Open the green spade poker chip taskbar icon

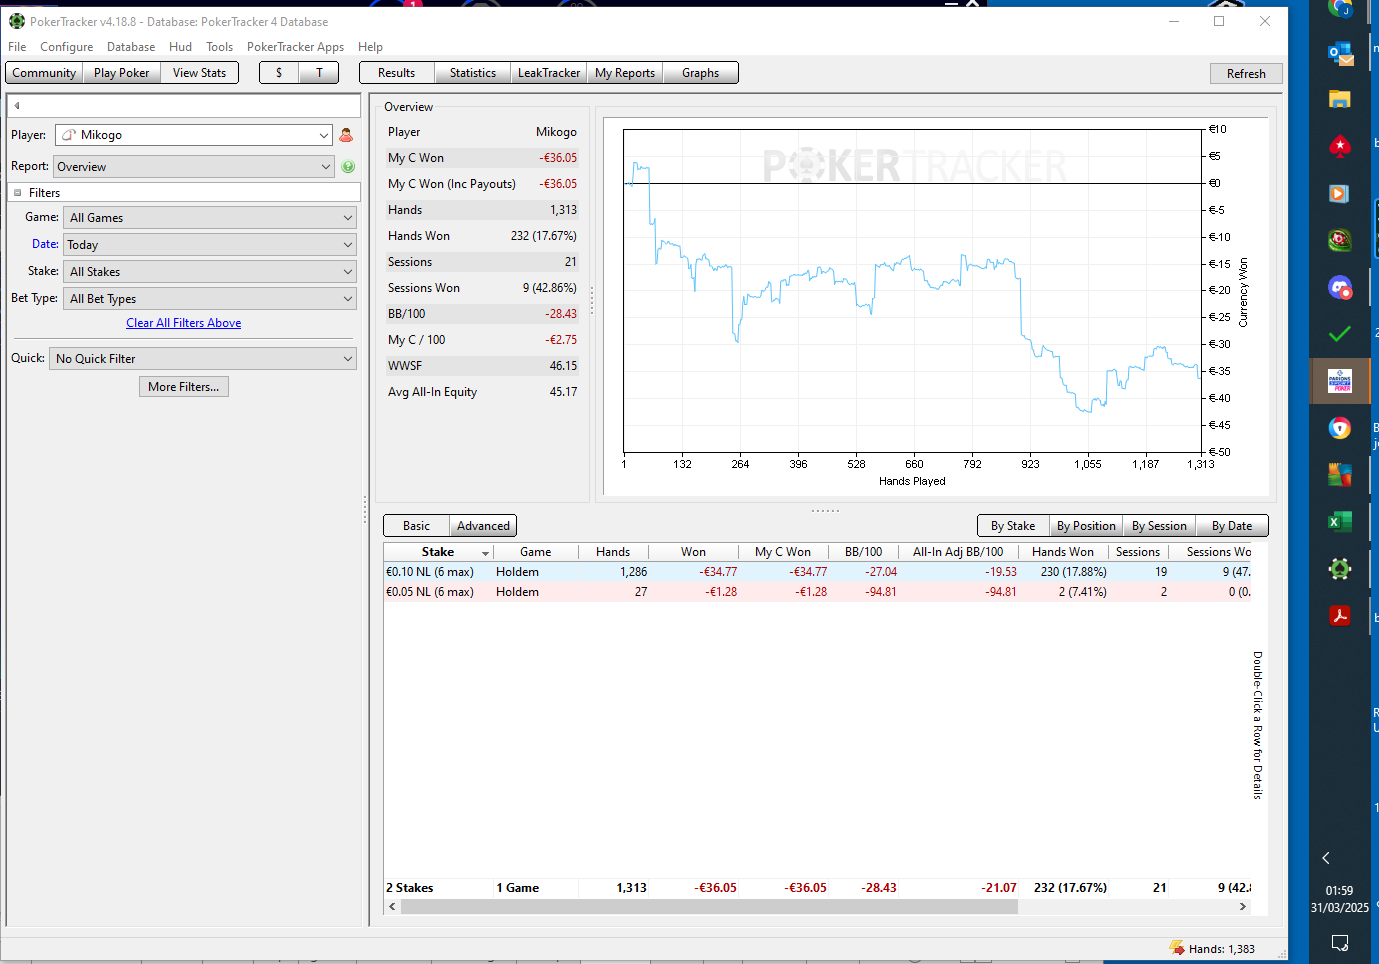point(1340,569)
